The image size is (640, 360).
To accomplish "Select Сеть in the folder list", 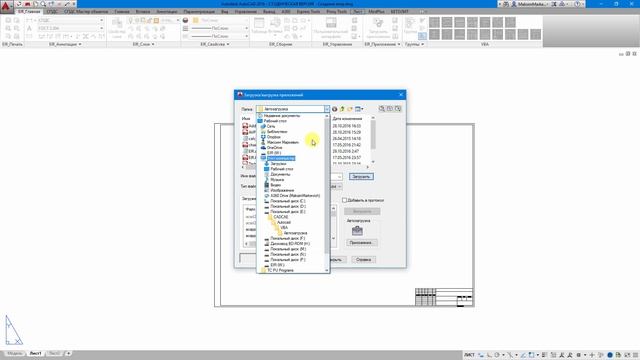I will coord(271,127).
